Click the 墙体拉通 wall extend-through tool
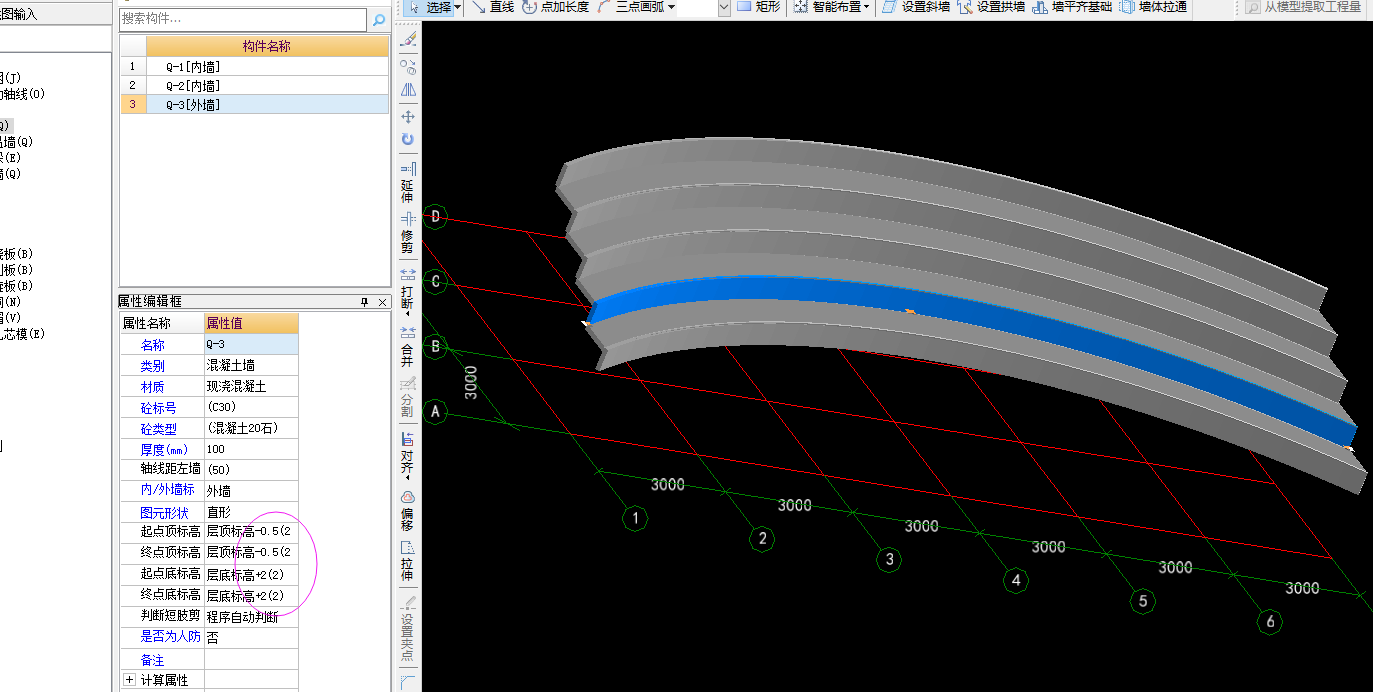Screen dimensions: 1373x692 [1153, 7]
